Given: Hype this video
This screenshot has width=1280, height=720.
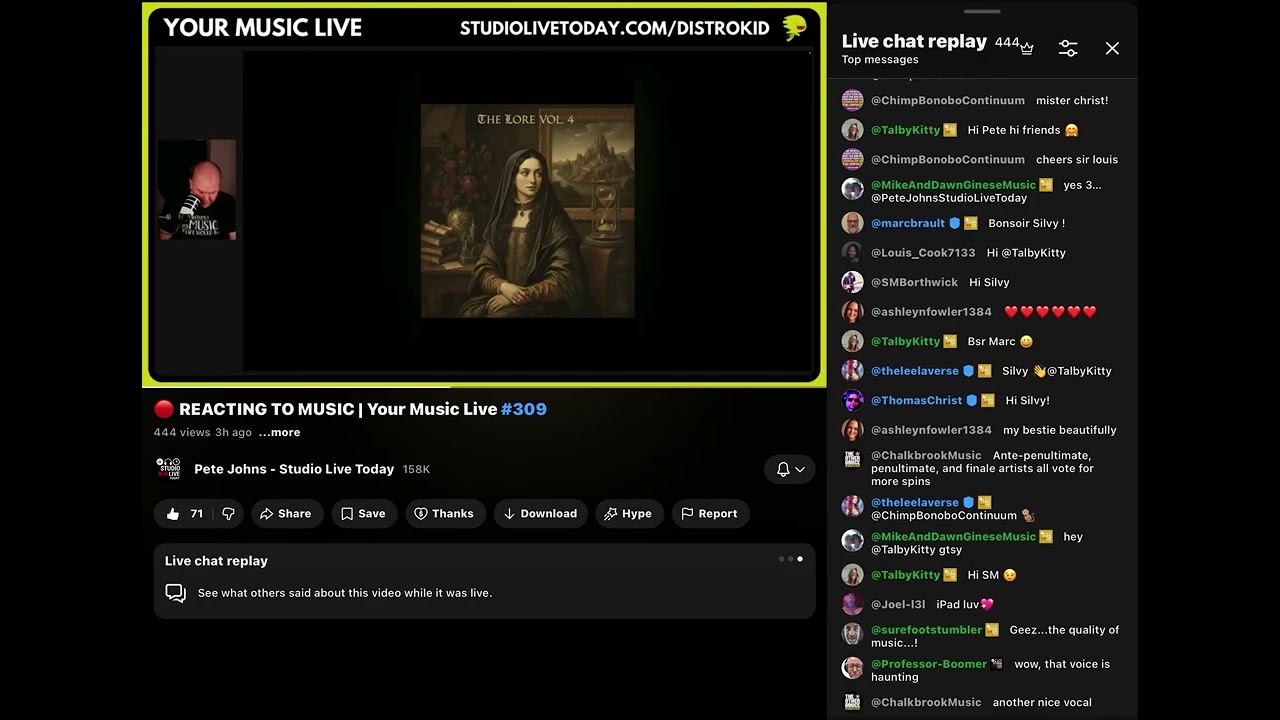Looking at the screenshot, I should (628, 513).
